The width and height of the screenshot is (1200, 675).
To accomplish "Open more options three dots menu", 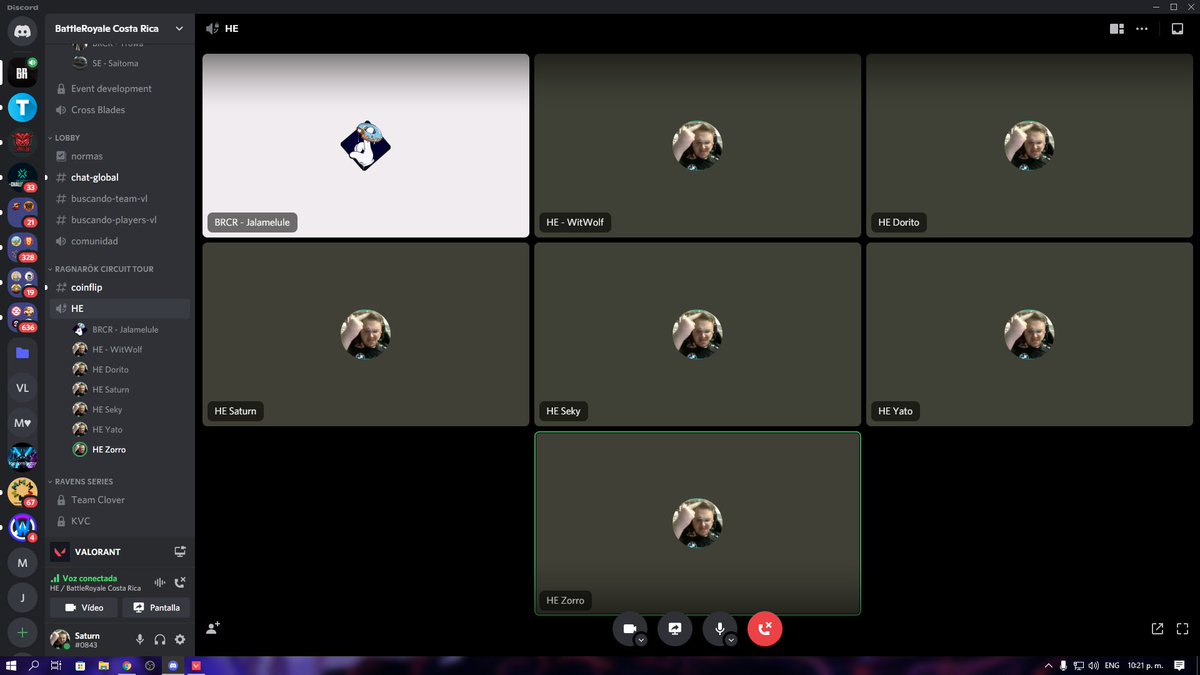I will pyautogui.click(x=1141, y=29).
